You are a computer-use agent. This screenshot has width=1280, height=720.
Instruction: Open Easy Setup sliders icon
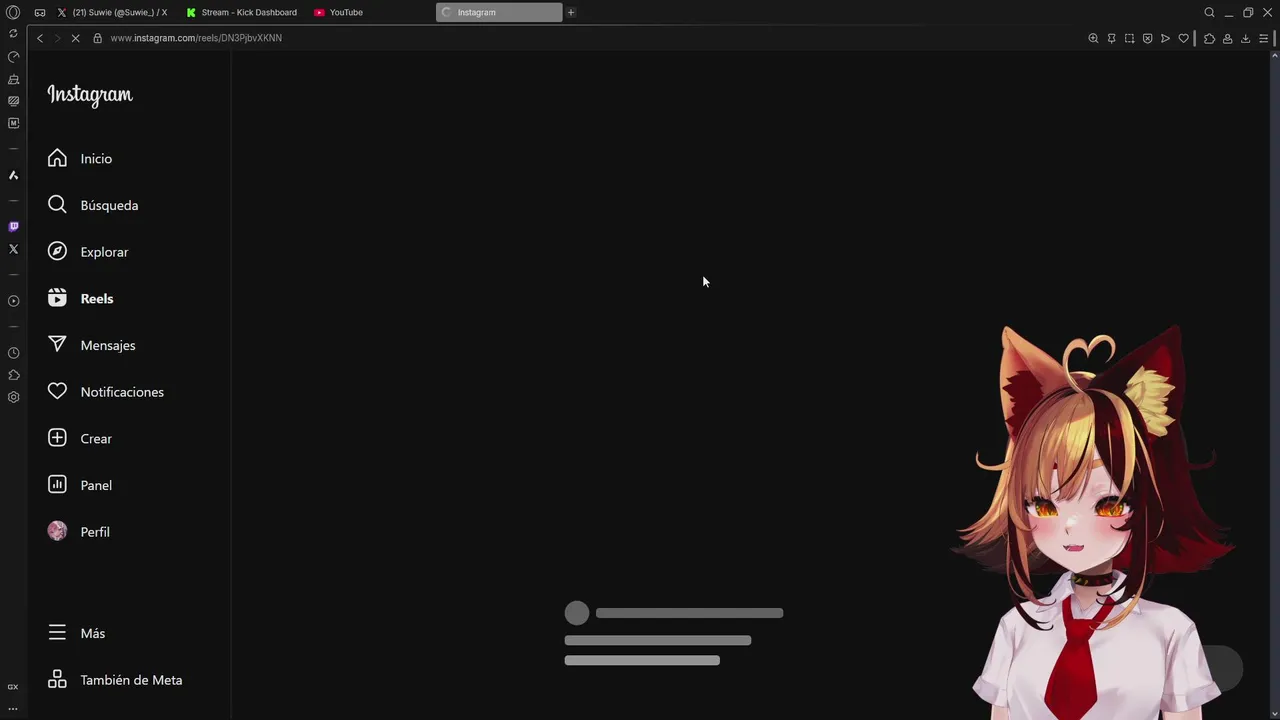[1263, 38]
